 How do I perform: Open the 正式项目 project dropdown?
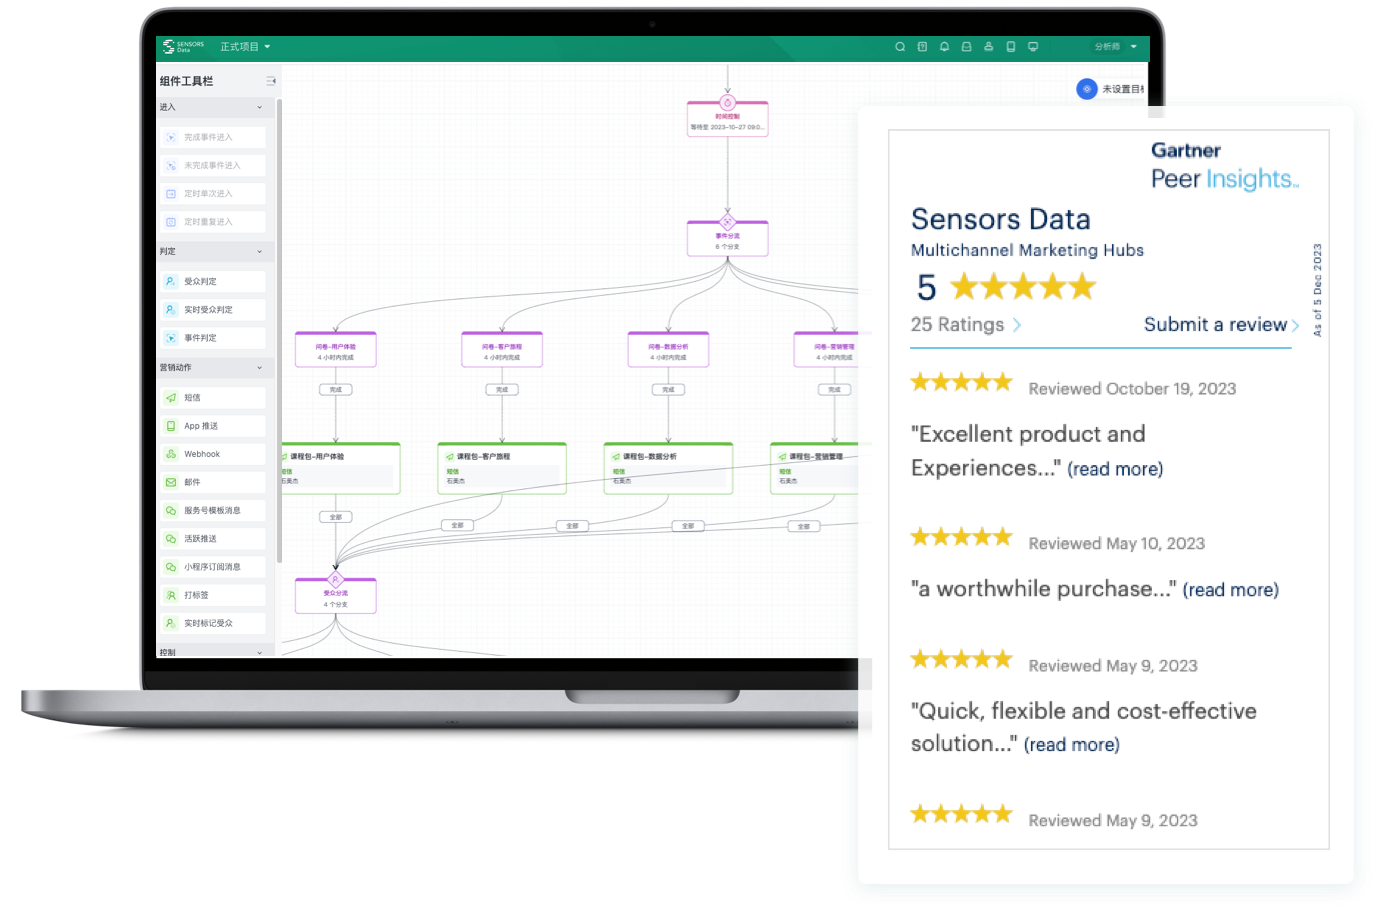tap(245, 47)
